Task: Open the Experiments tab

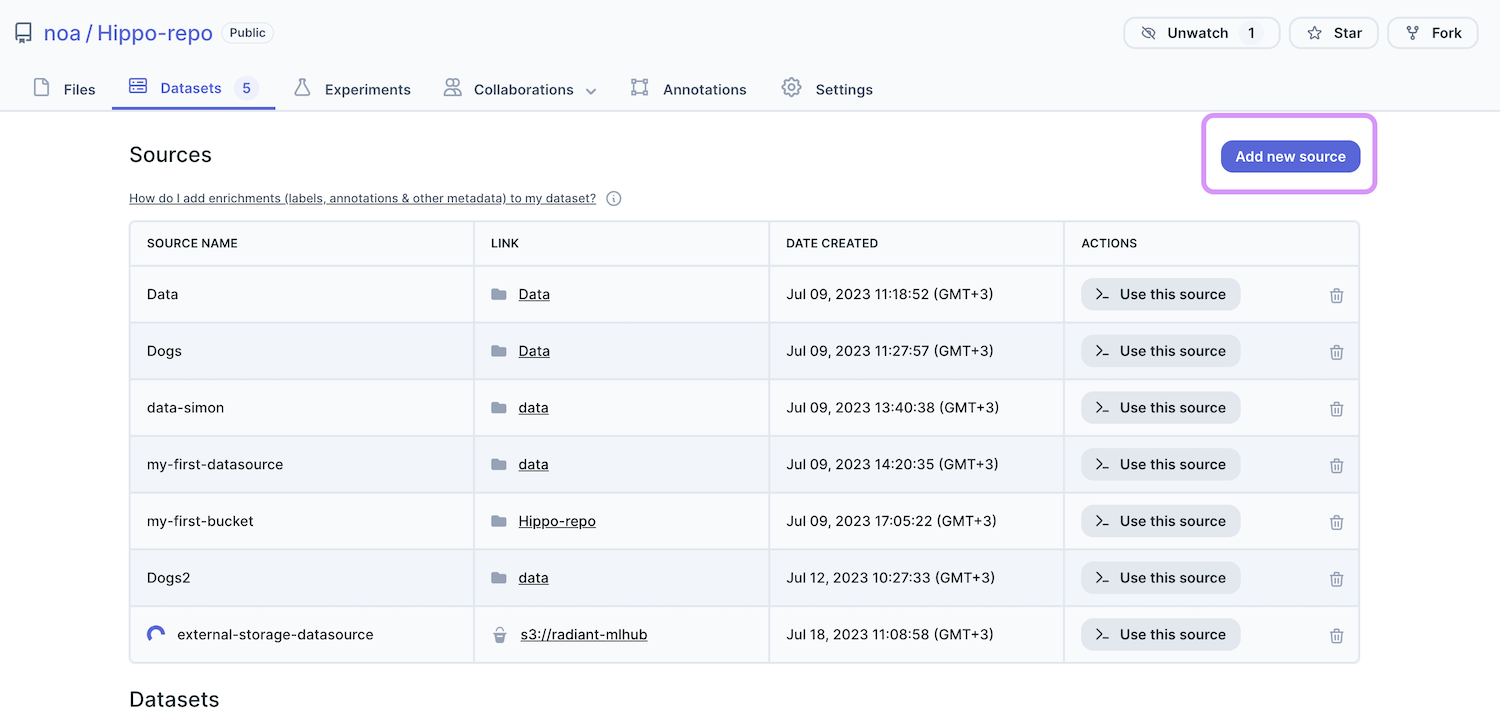Action: (352, 89)
